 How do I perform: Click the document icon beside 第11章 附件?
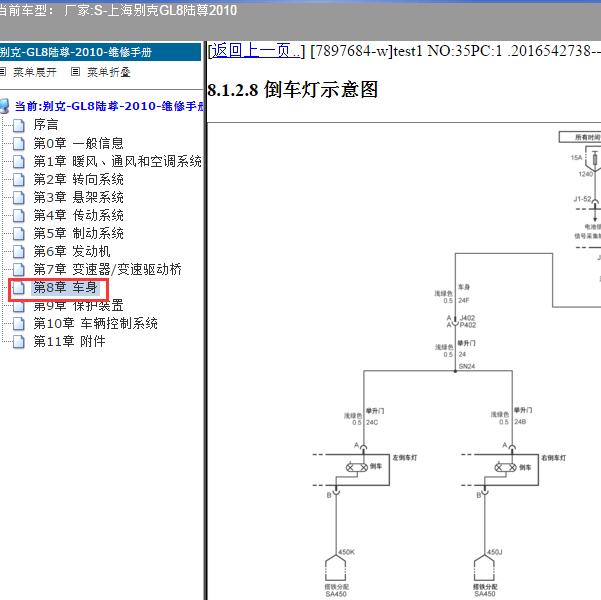(18, 342)
